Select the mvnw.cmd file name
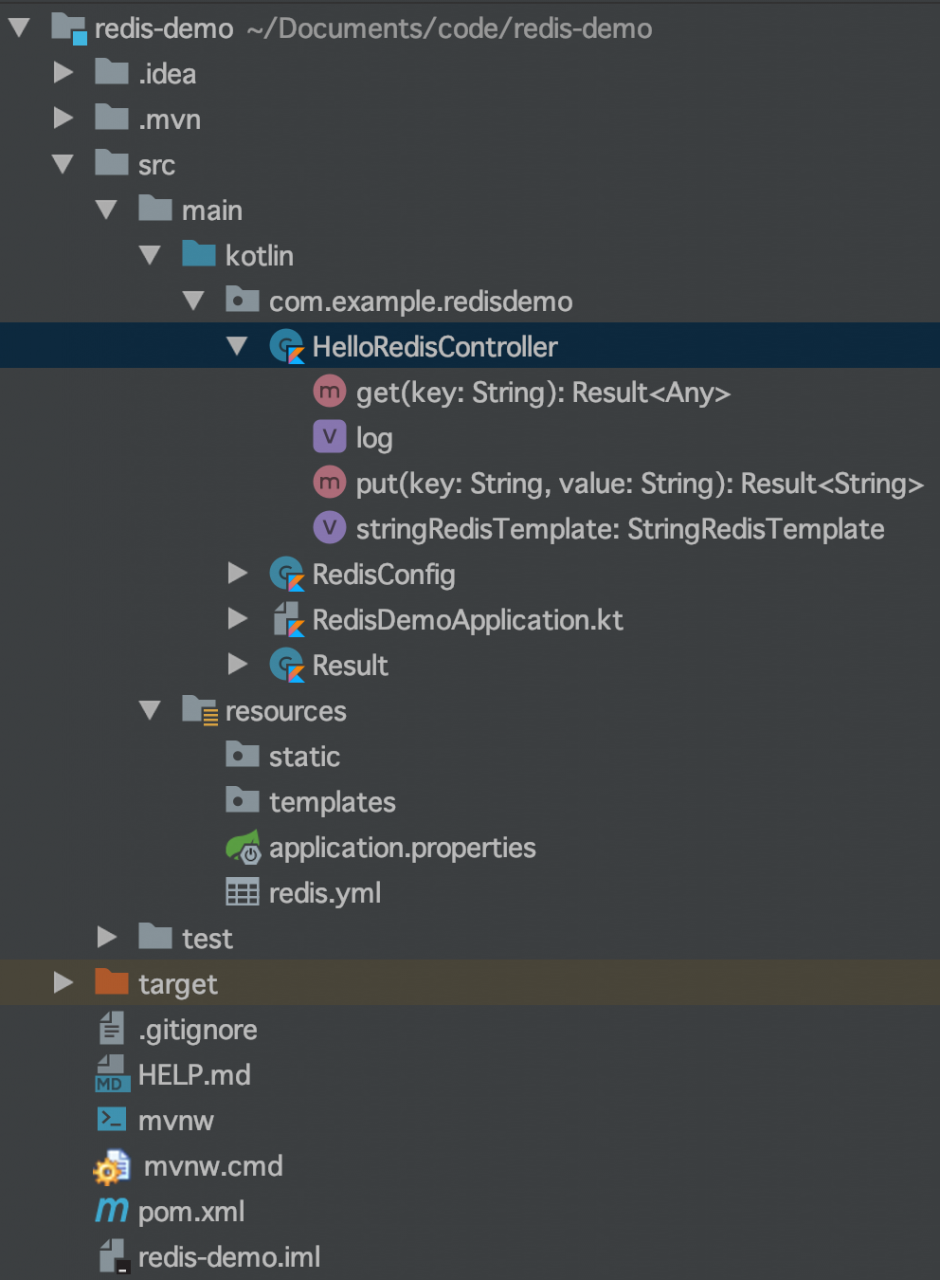 tap(213, 1166)
